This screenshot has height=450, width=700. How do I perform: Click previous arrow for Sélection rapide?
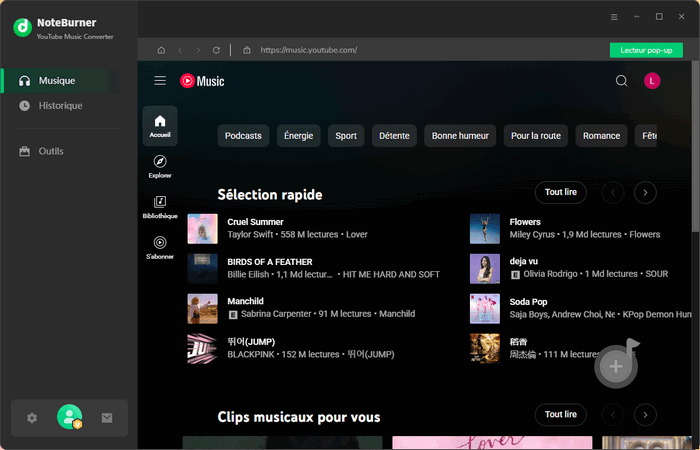(x=613, y=193)
